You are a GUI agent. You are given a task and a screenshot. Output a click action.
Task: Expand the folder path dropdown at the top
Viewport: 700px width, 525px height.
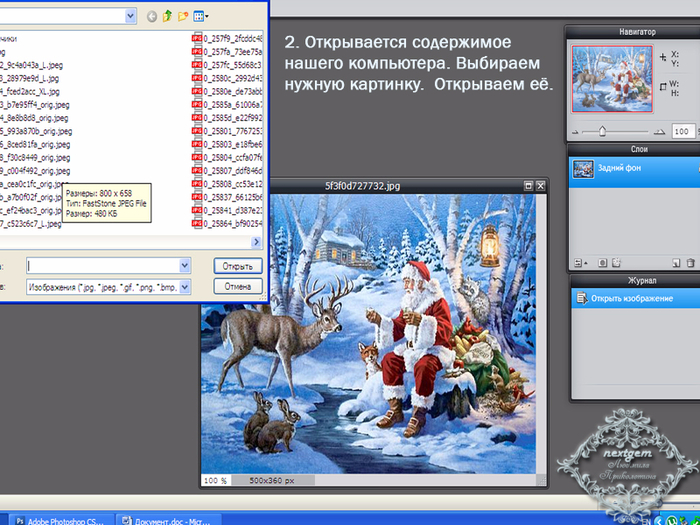tap(130, 17)
